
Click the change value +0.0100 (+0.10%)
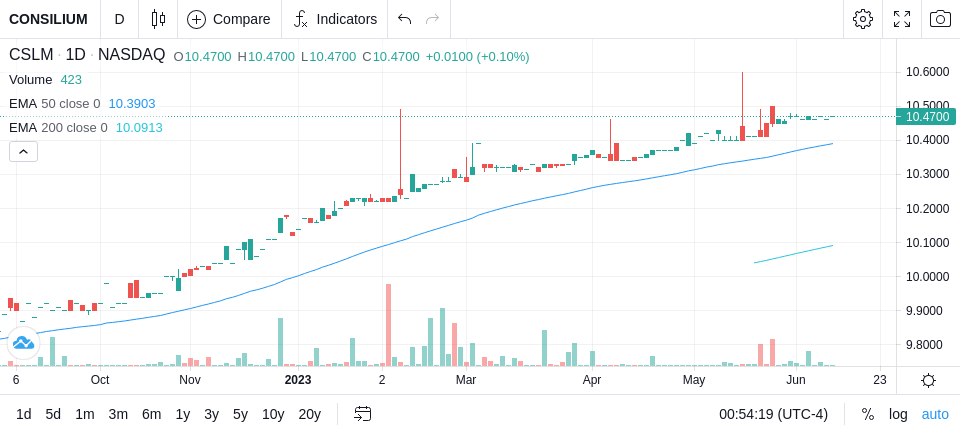478,57
